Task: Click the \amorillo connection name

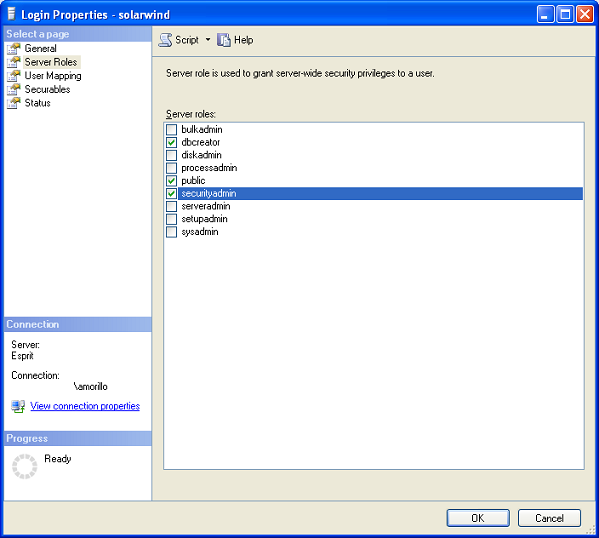Action: click(x=91, y=387)
